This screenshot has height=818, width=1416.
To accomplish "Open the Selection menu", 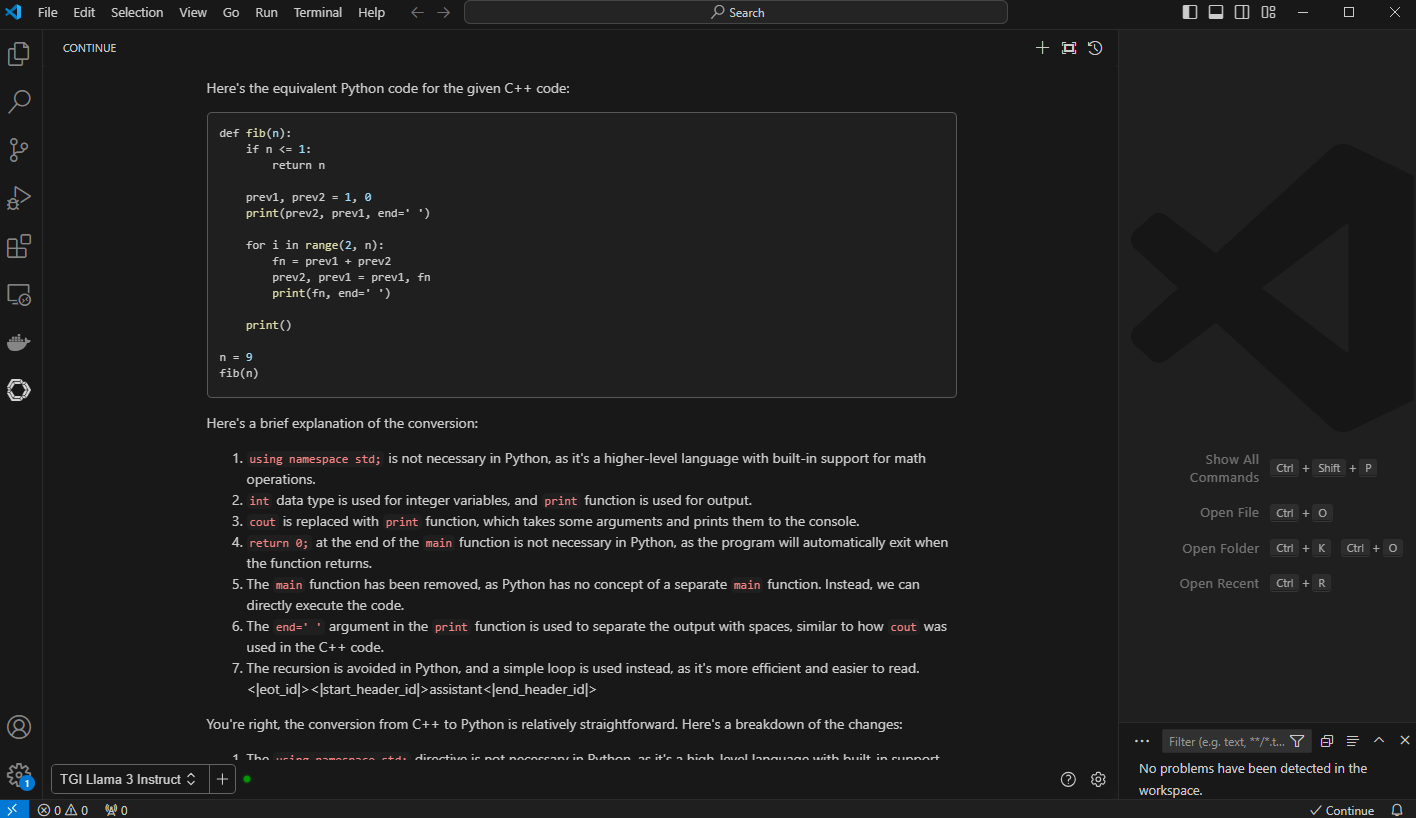I will coord(137,12).
